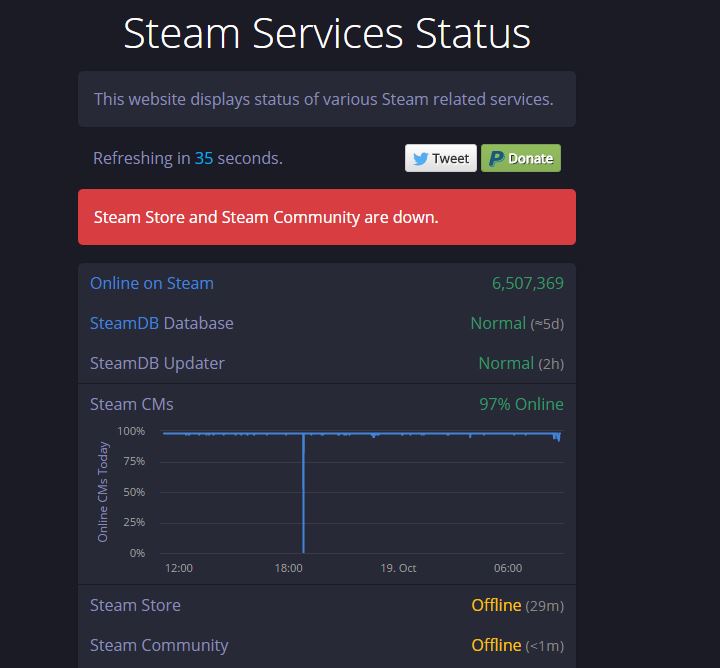Viewport: 720px width, 668px height.
Task: Click the 6,507,369 online count
Action: click(528, 283)
